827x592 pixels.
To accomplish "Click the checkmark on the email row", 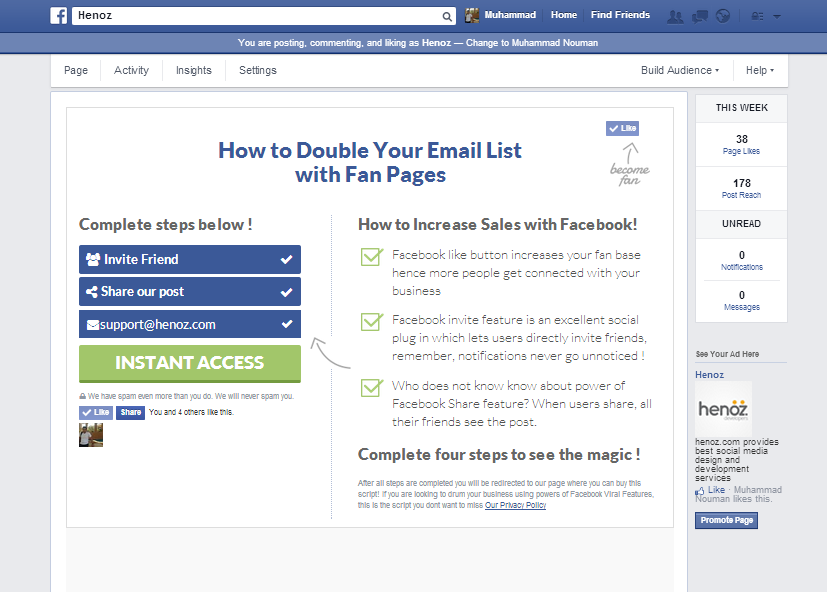I will 287,324.
